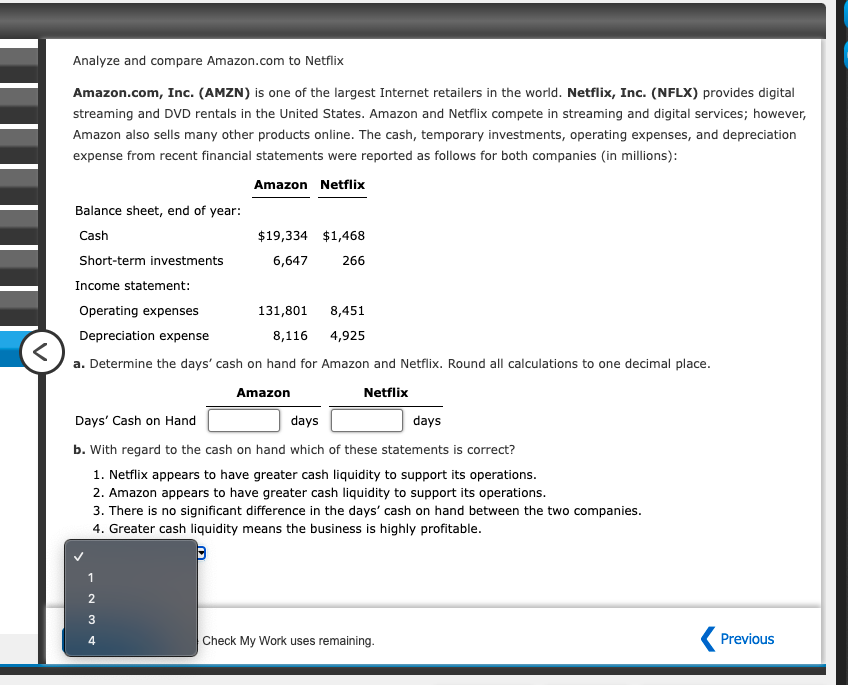This screenshot has width=848, height=685.
Task: Click Netflix short-term investments 266
Action: (x=354, y=261)
